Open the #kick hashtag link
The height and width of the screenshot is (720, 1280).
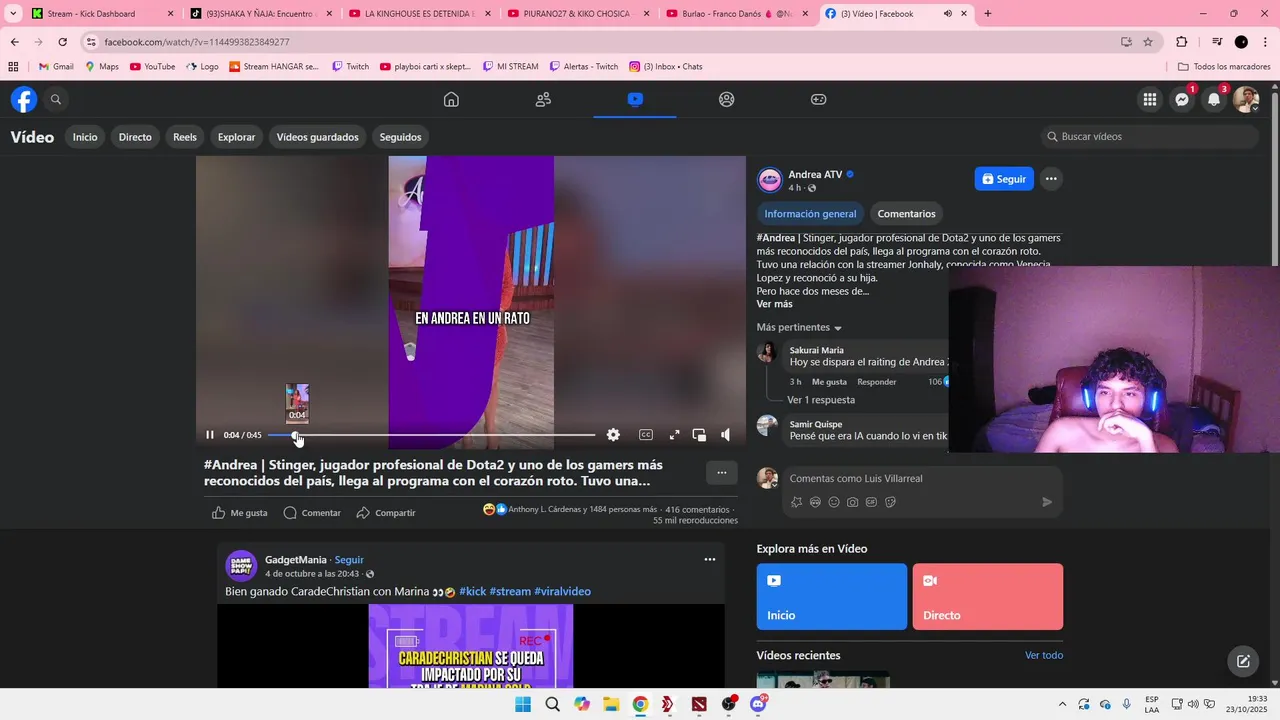coord(472,592)
